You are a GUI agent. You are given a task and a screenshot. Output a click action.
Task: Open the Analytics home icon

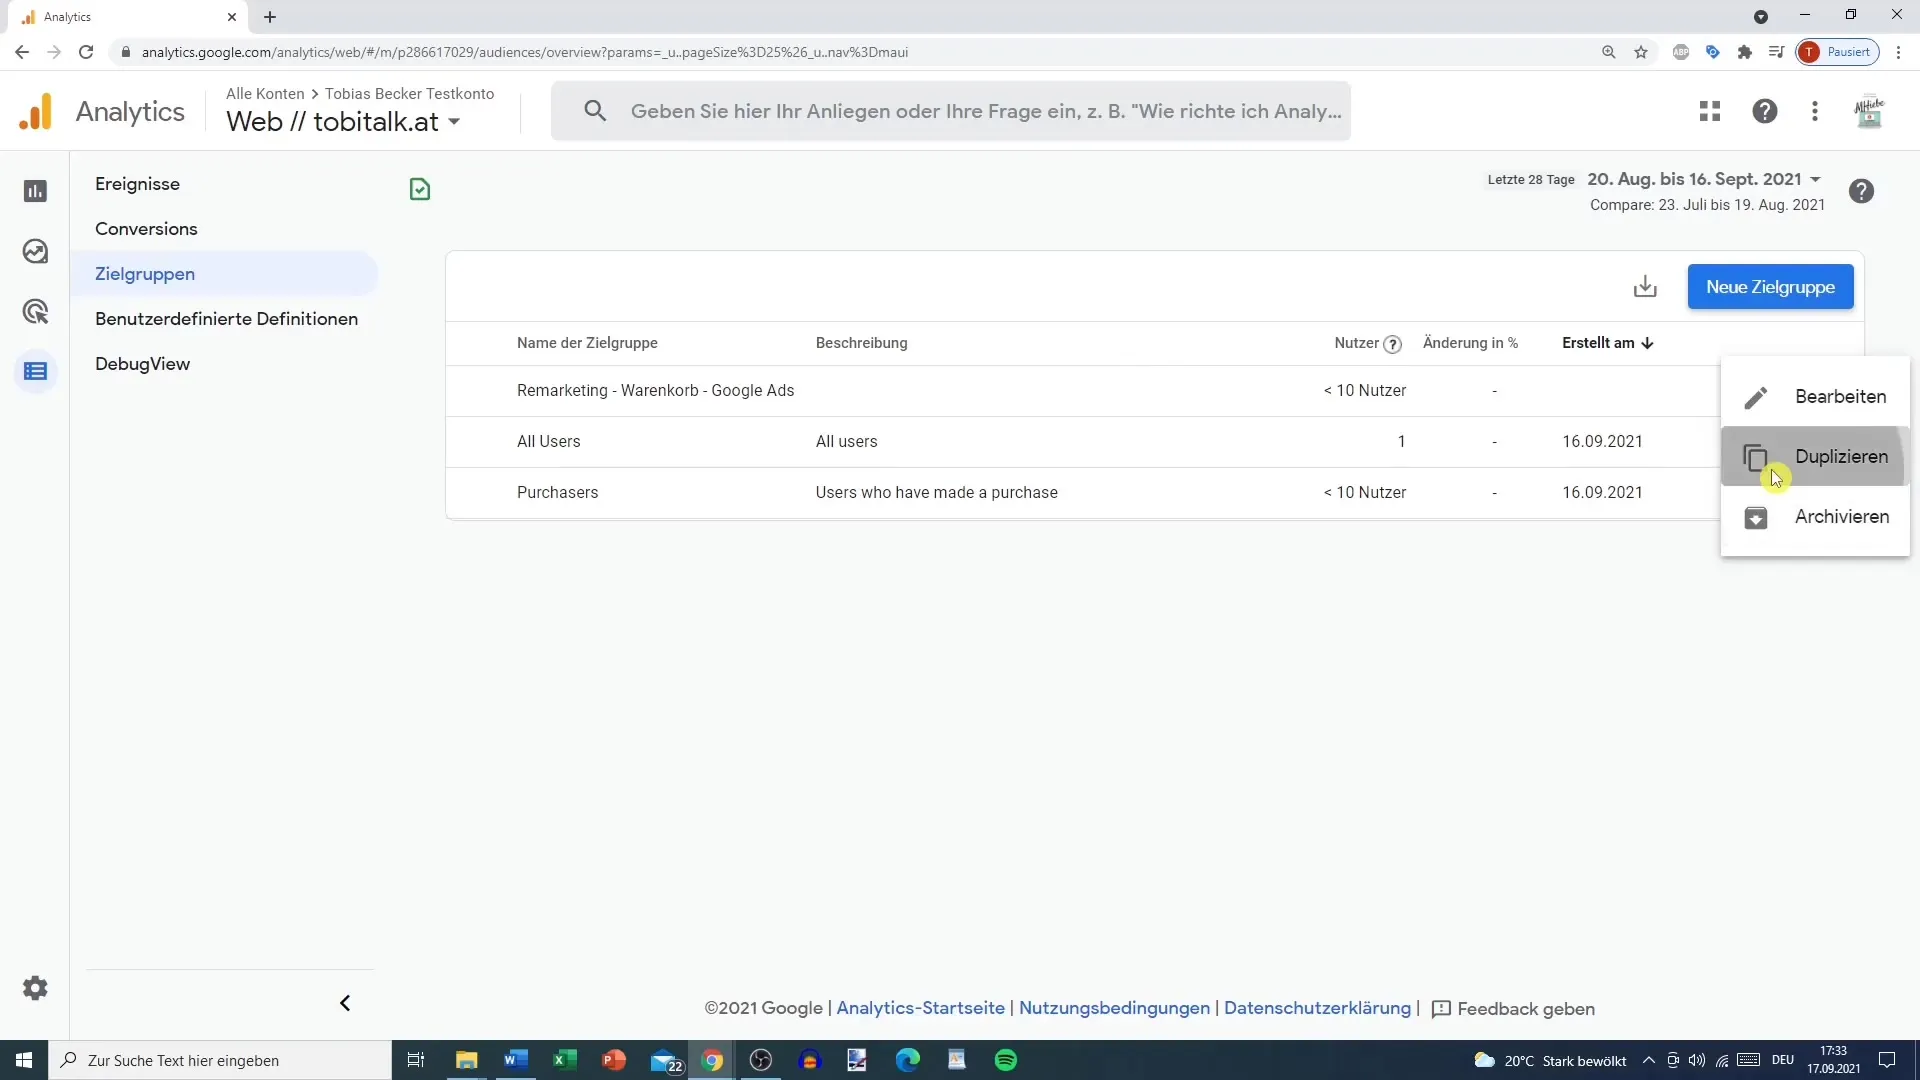(x=34, y=111)
